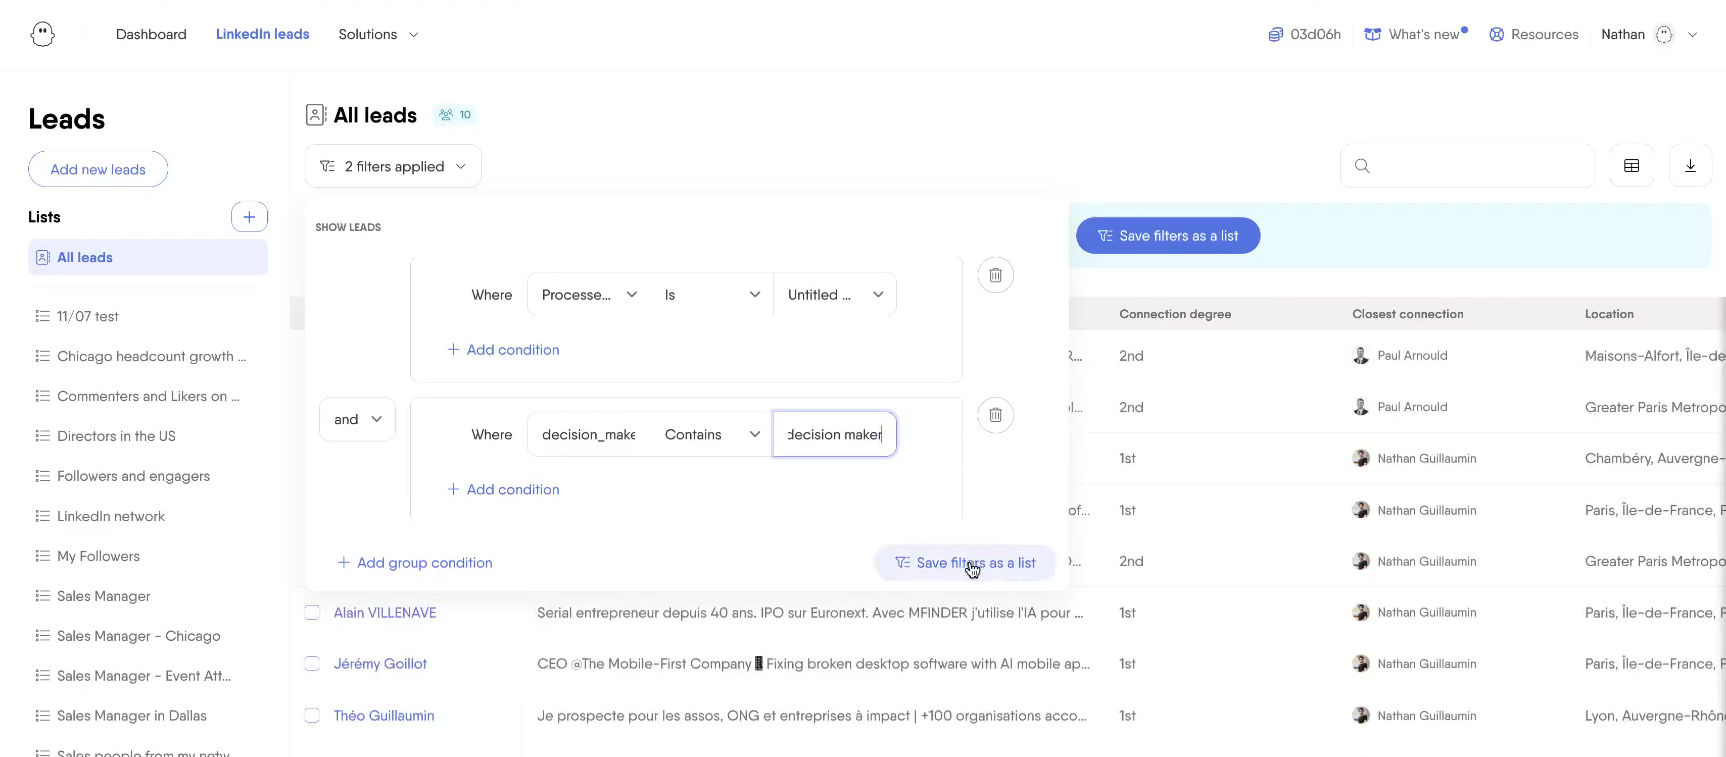Open Resources lifebuoy icon

(1497, 34)
